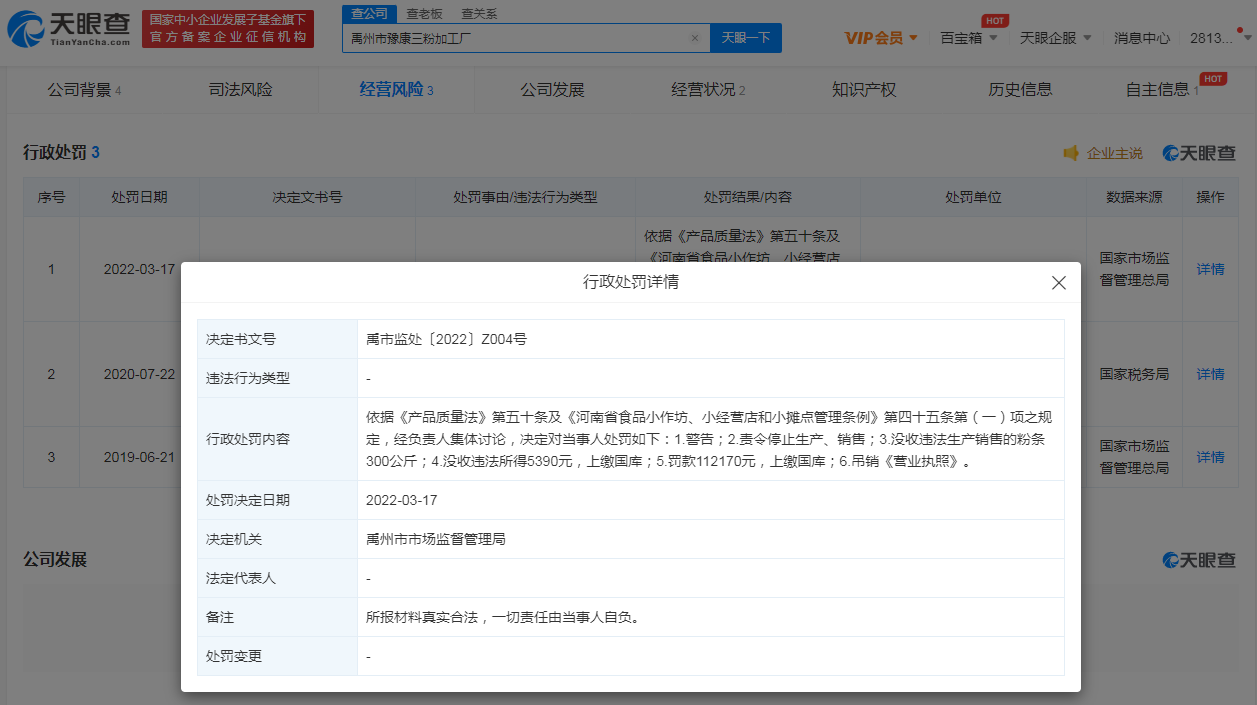Open 消息中心 message center
This screenshot has width=1257, height=705.
tap(1142, 38)
